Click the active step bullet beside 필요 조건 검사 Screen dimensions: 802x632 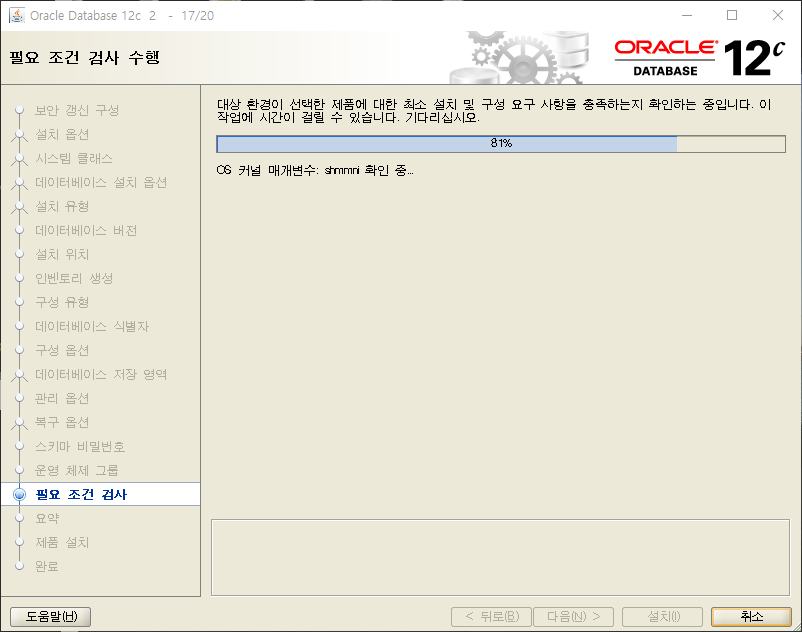[x=19, y=494]
